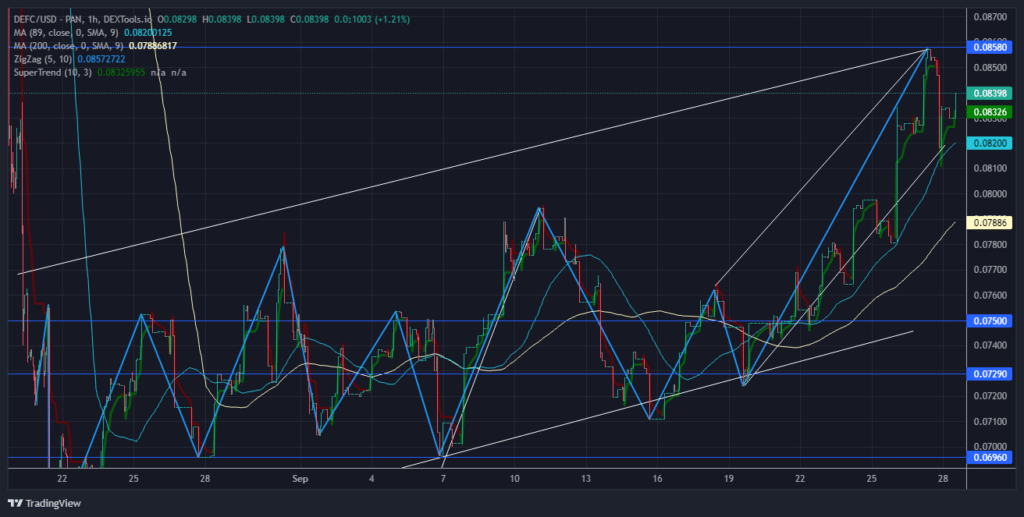The image size is (1024, 517).
Task: Click the 0.07400 price axis tick
Action: (x=989, y=345)
